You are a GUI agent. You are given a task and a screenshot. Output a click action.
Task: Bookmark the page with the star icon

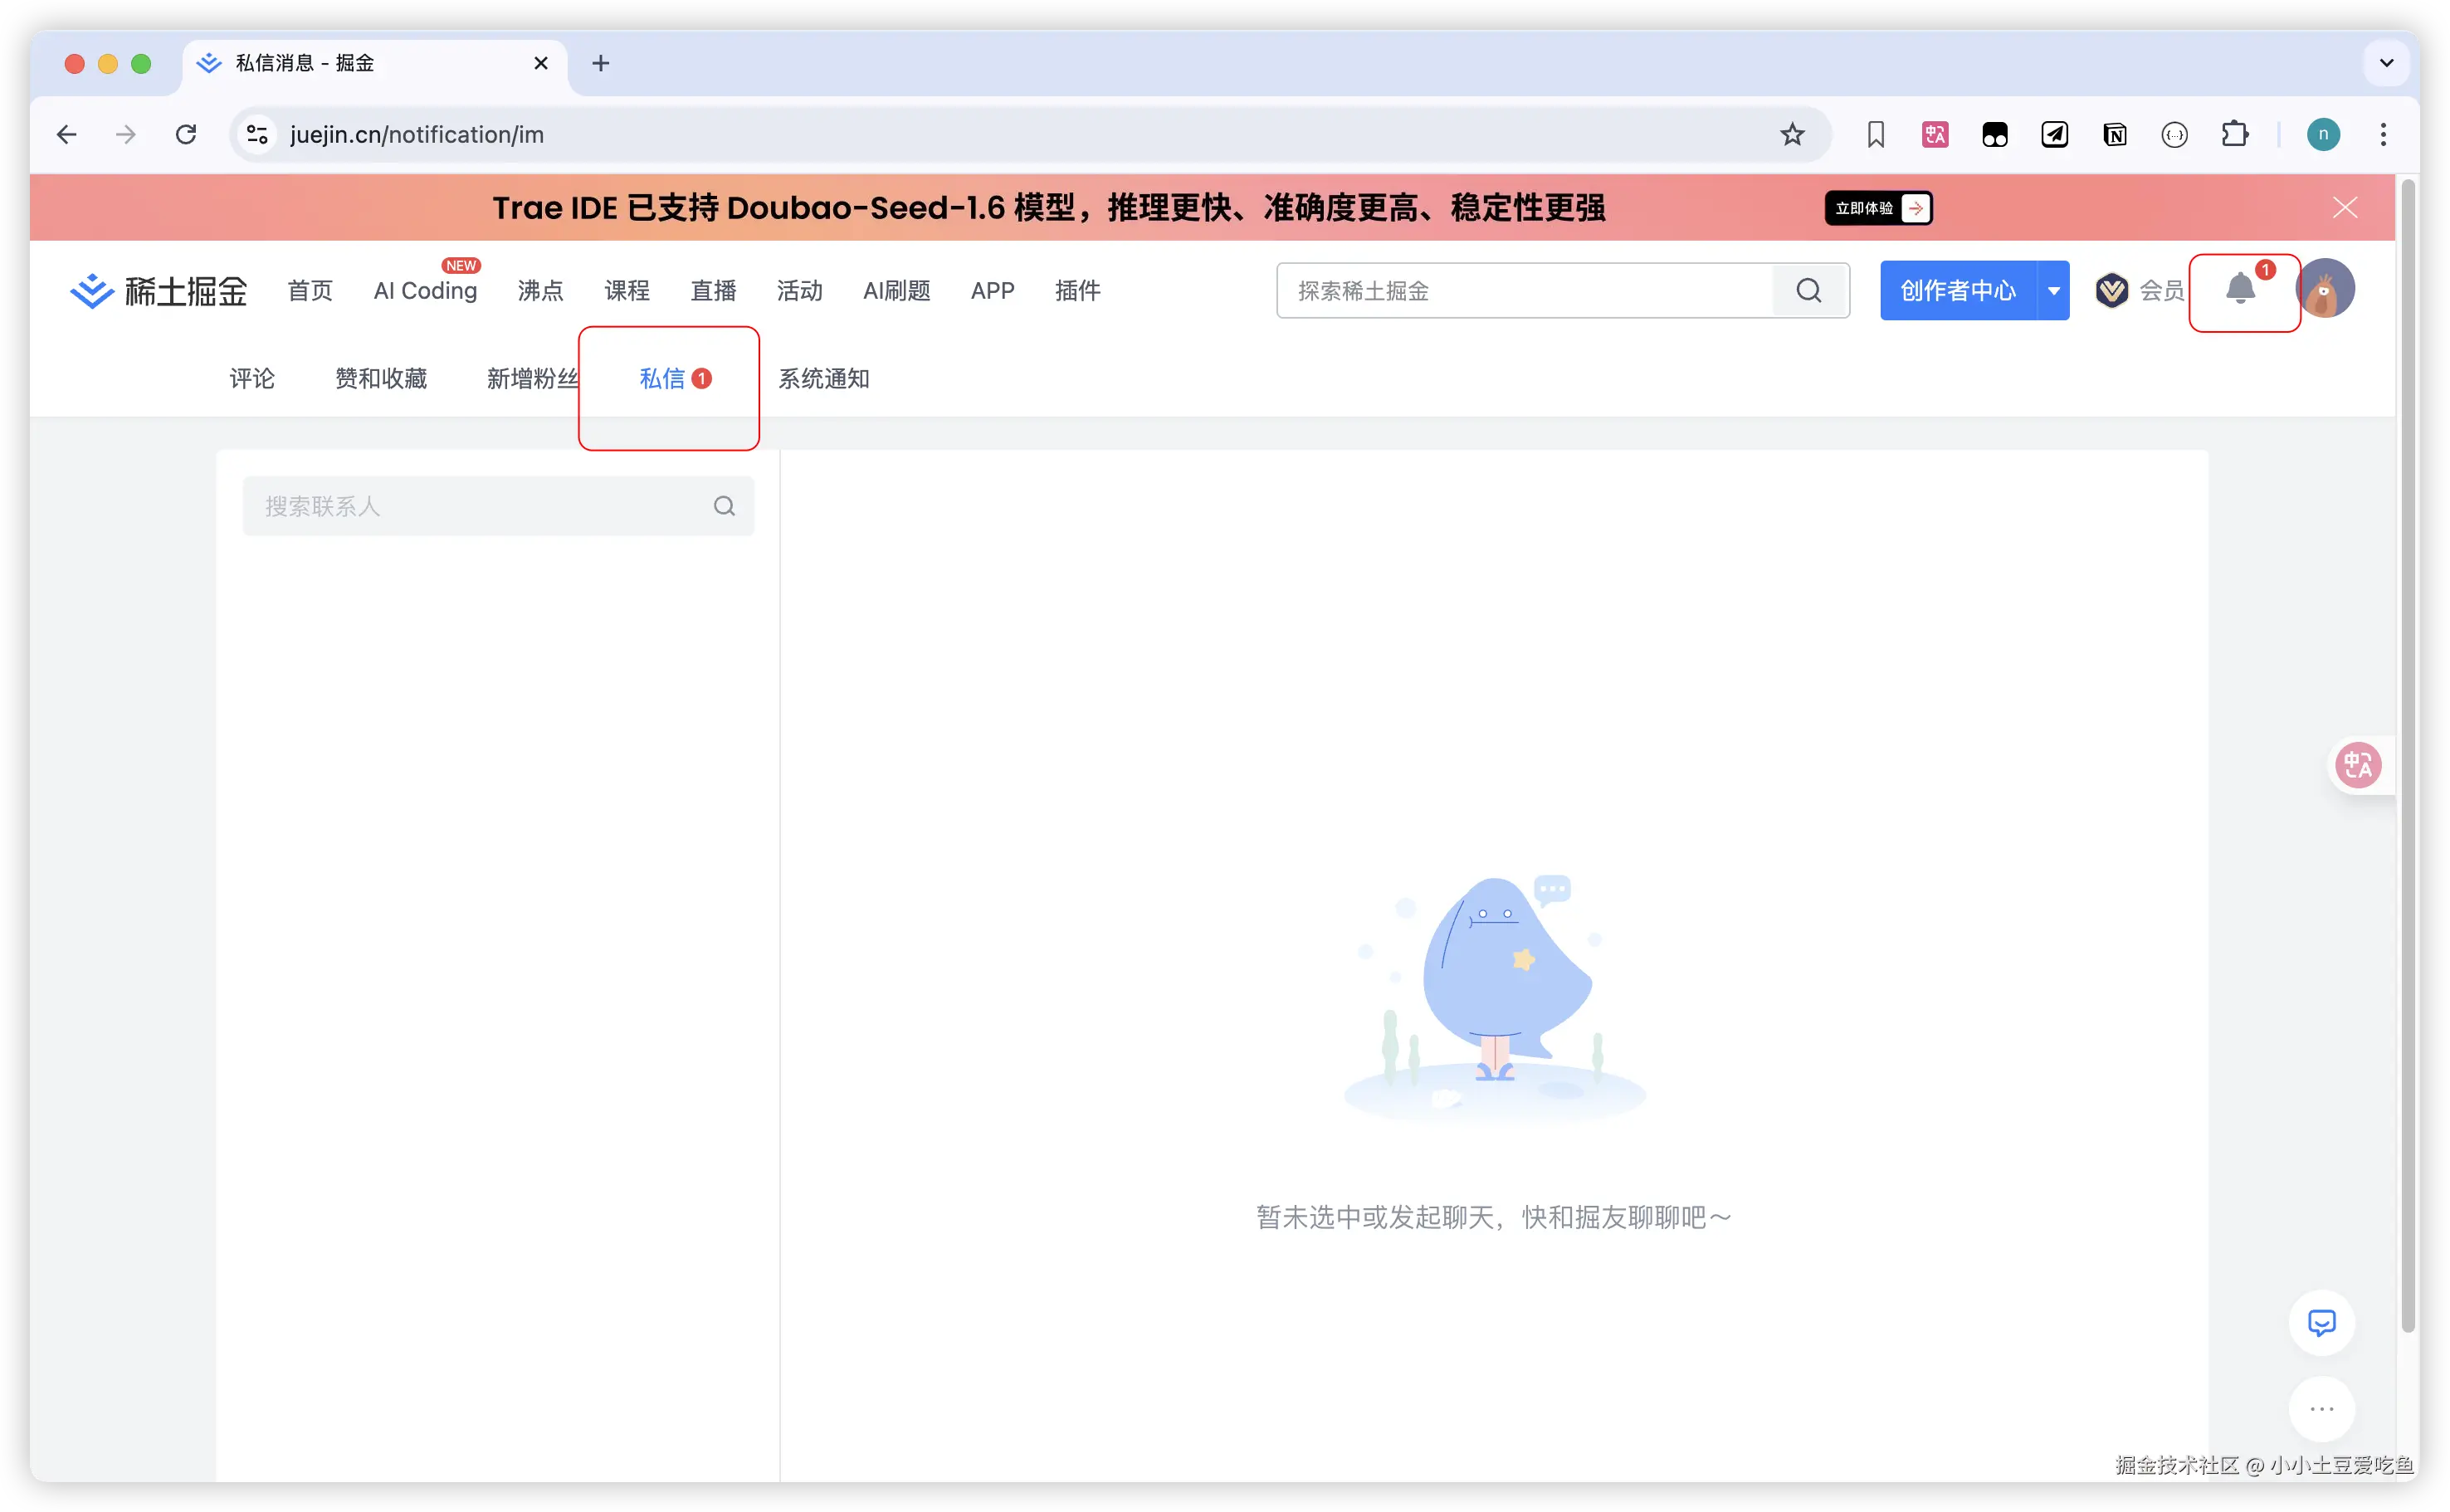[1792, 133]
